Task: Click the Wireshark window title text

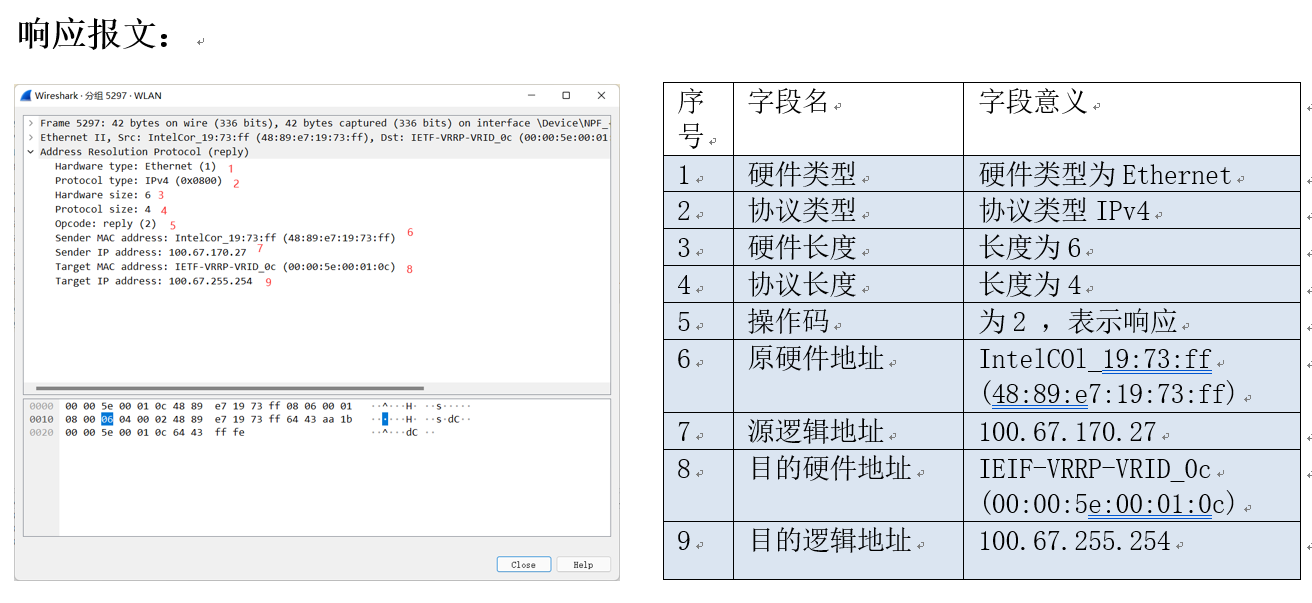Action: coord(98,96)
